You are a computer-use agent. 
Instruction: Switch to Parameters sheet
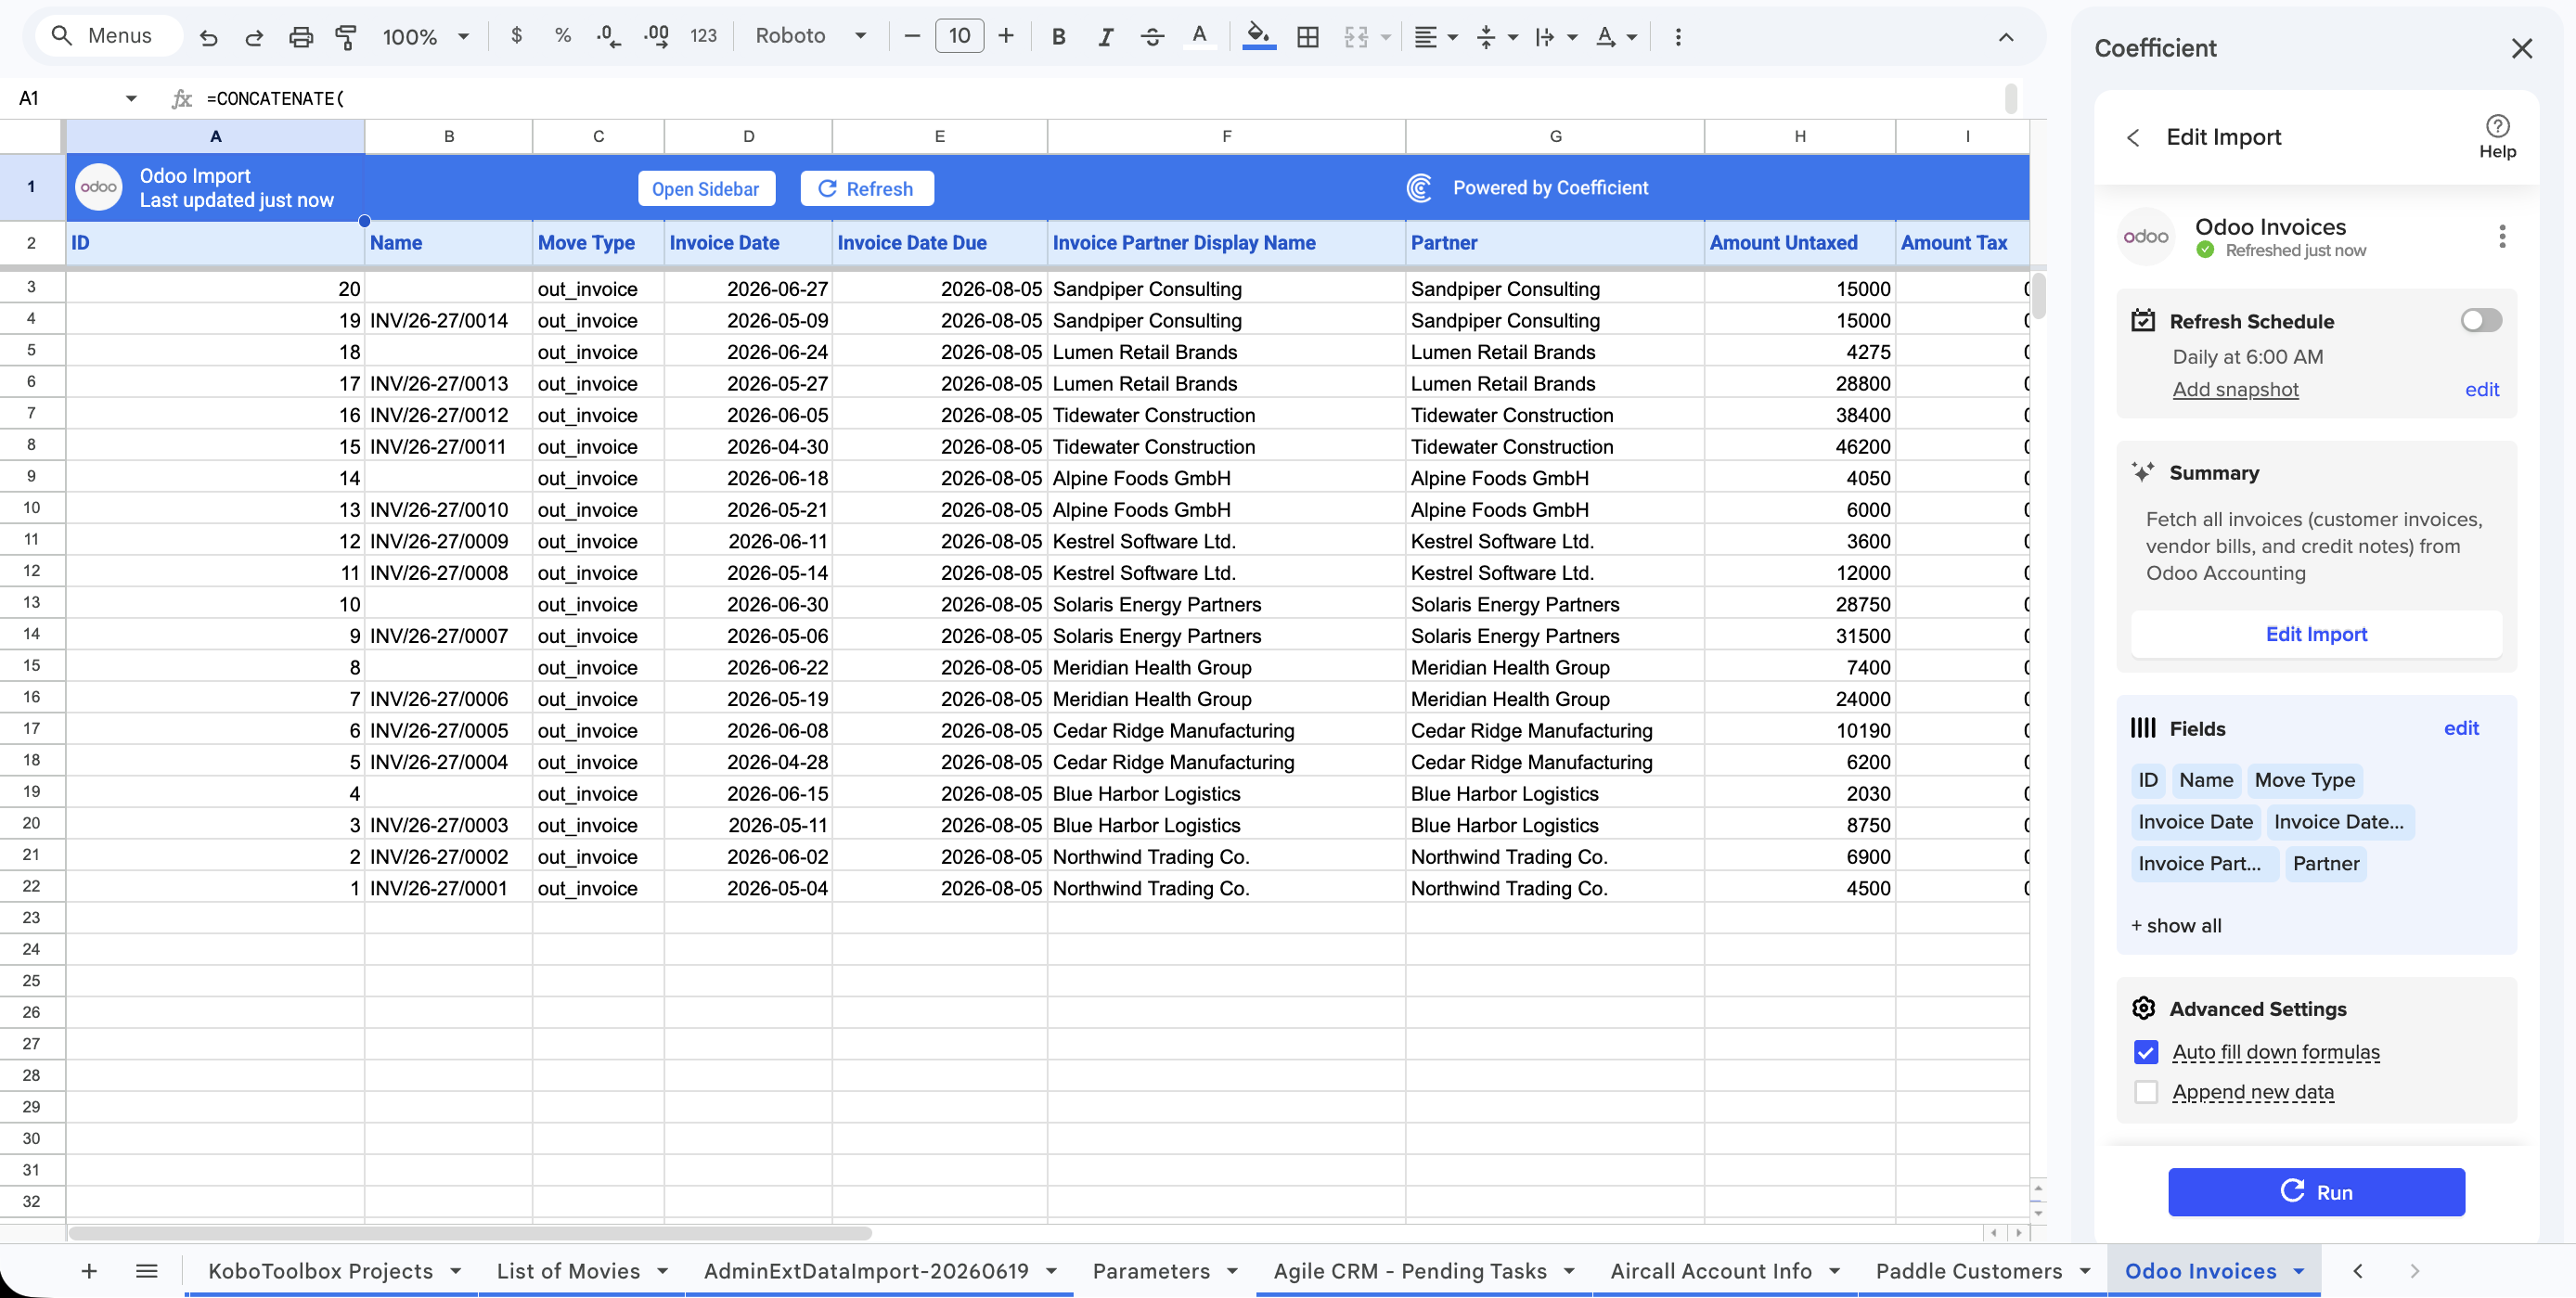(1151, 1271)
